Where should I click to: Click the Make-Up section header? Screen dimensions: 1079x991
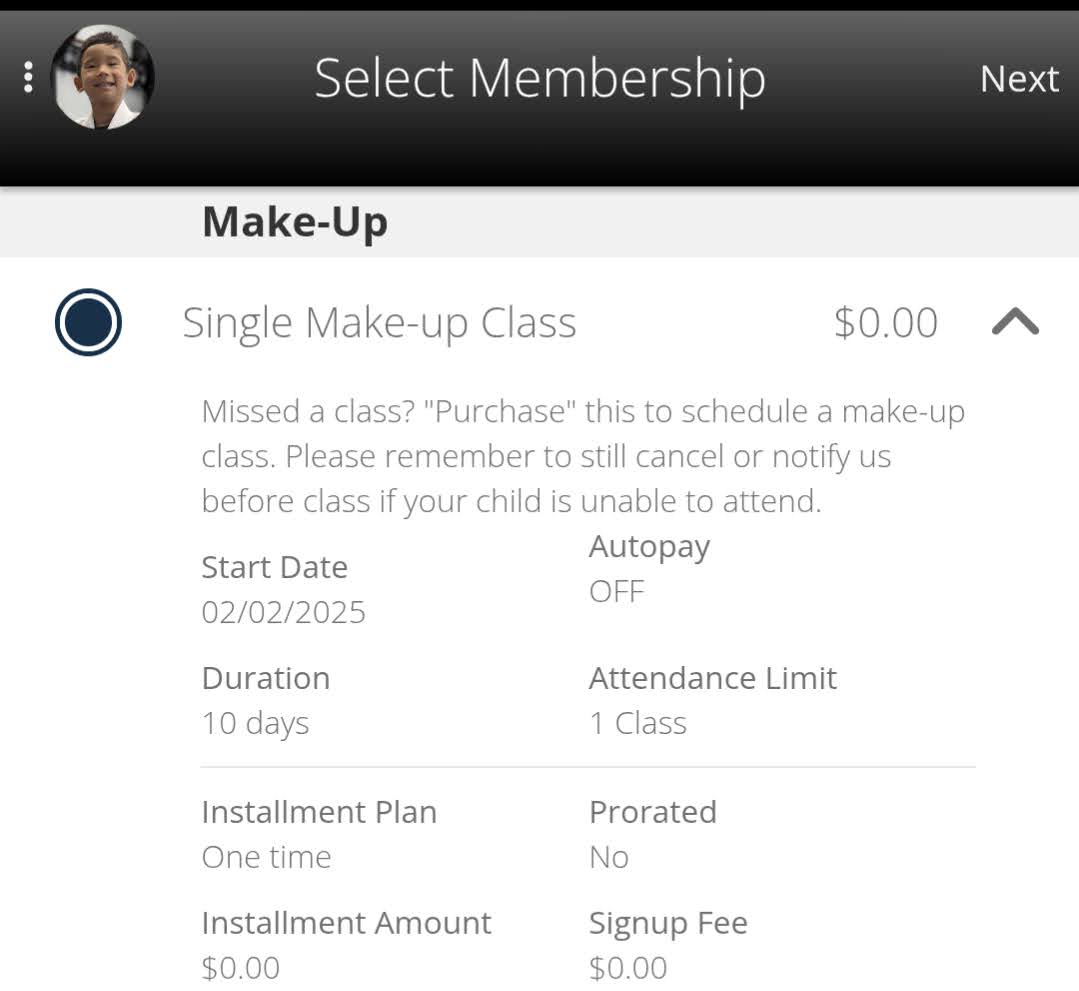[x=295, y=223]
